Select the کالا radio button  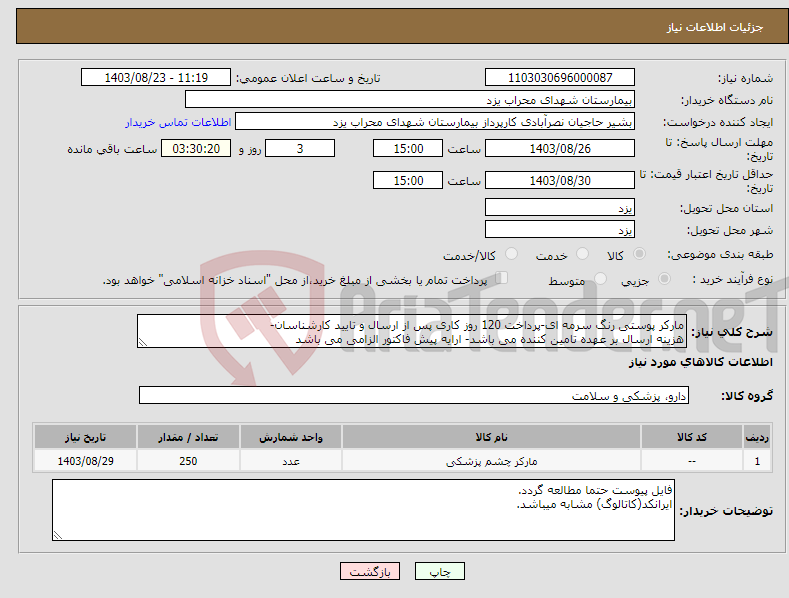(640, 254)
